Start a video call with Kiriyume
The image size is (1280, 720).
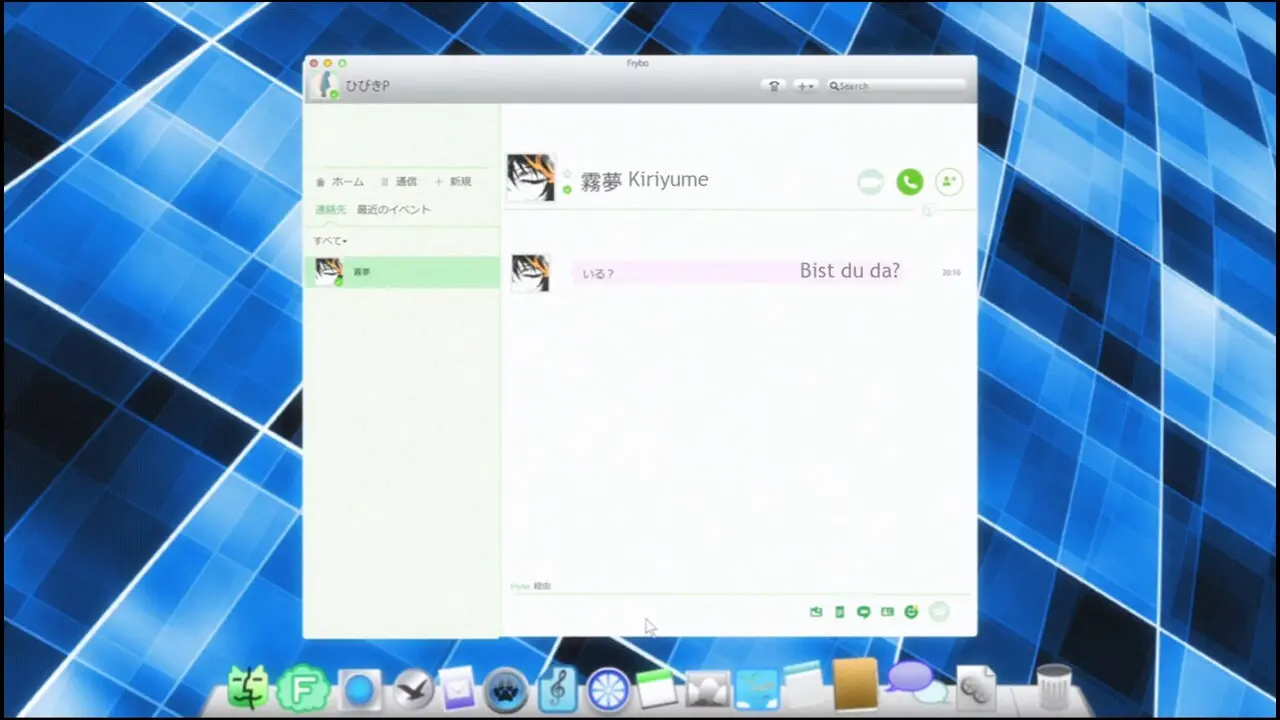pos(871,182)
